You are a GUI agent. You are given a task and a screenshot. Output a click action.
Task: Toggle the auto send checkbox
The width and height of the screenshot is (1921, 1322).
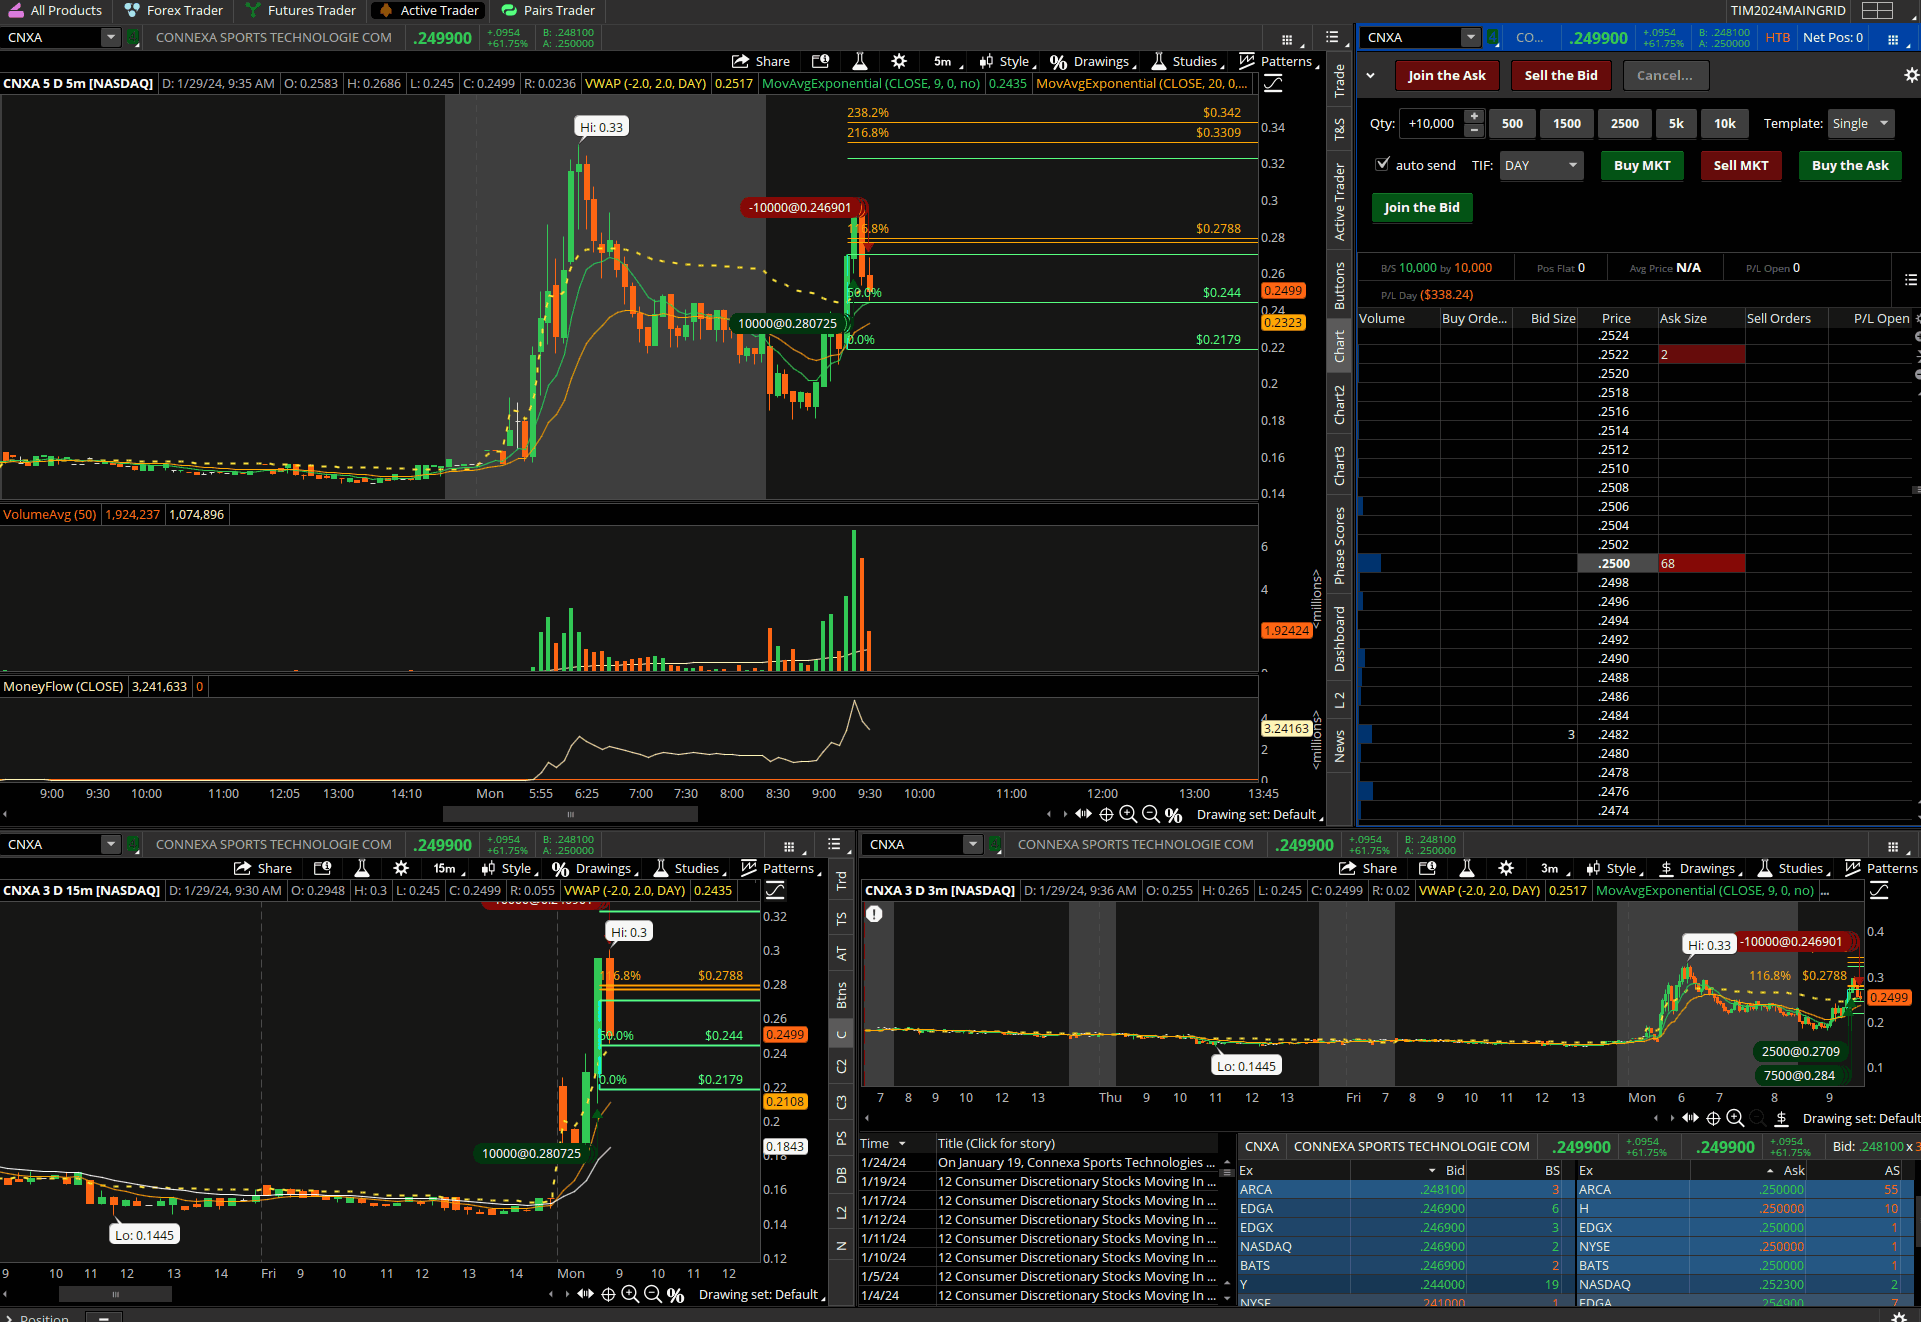(1383, 164)
